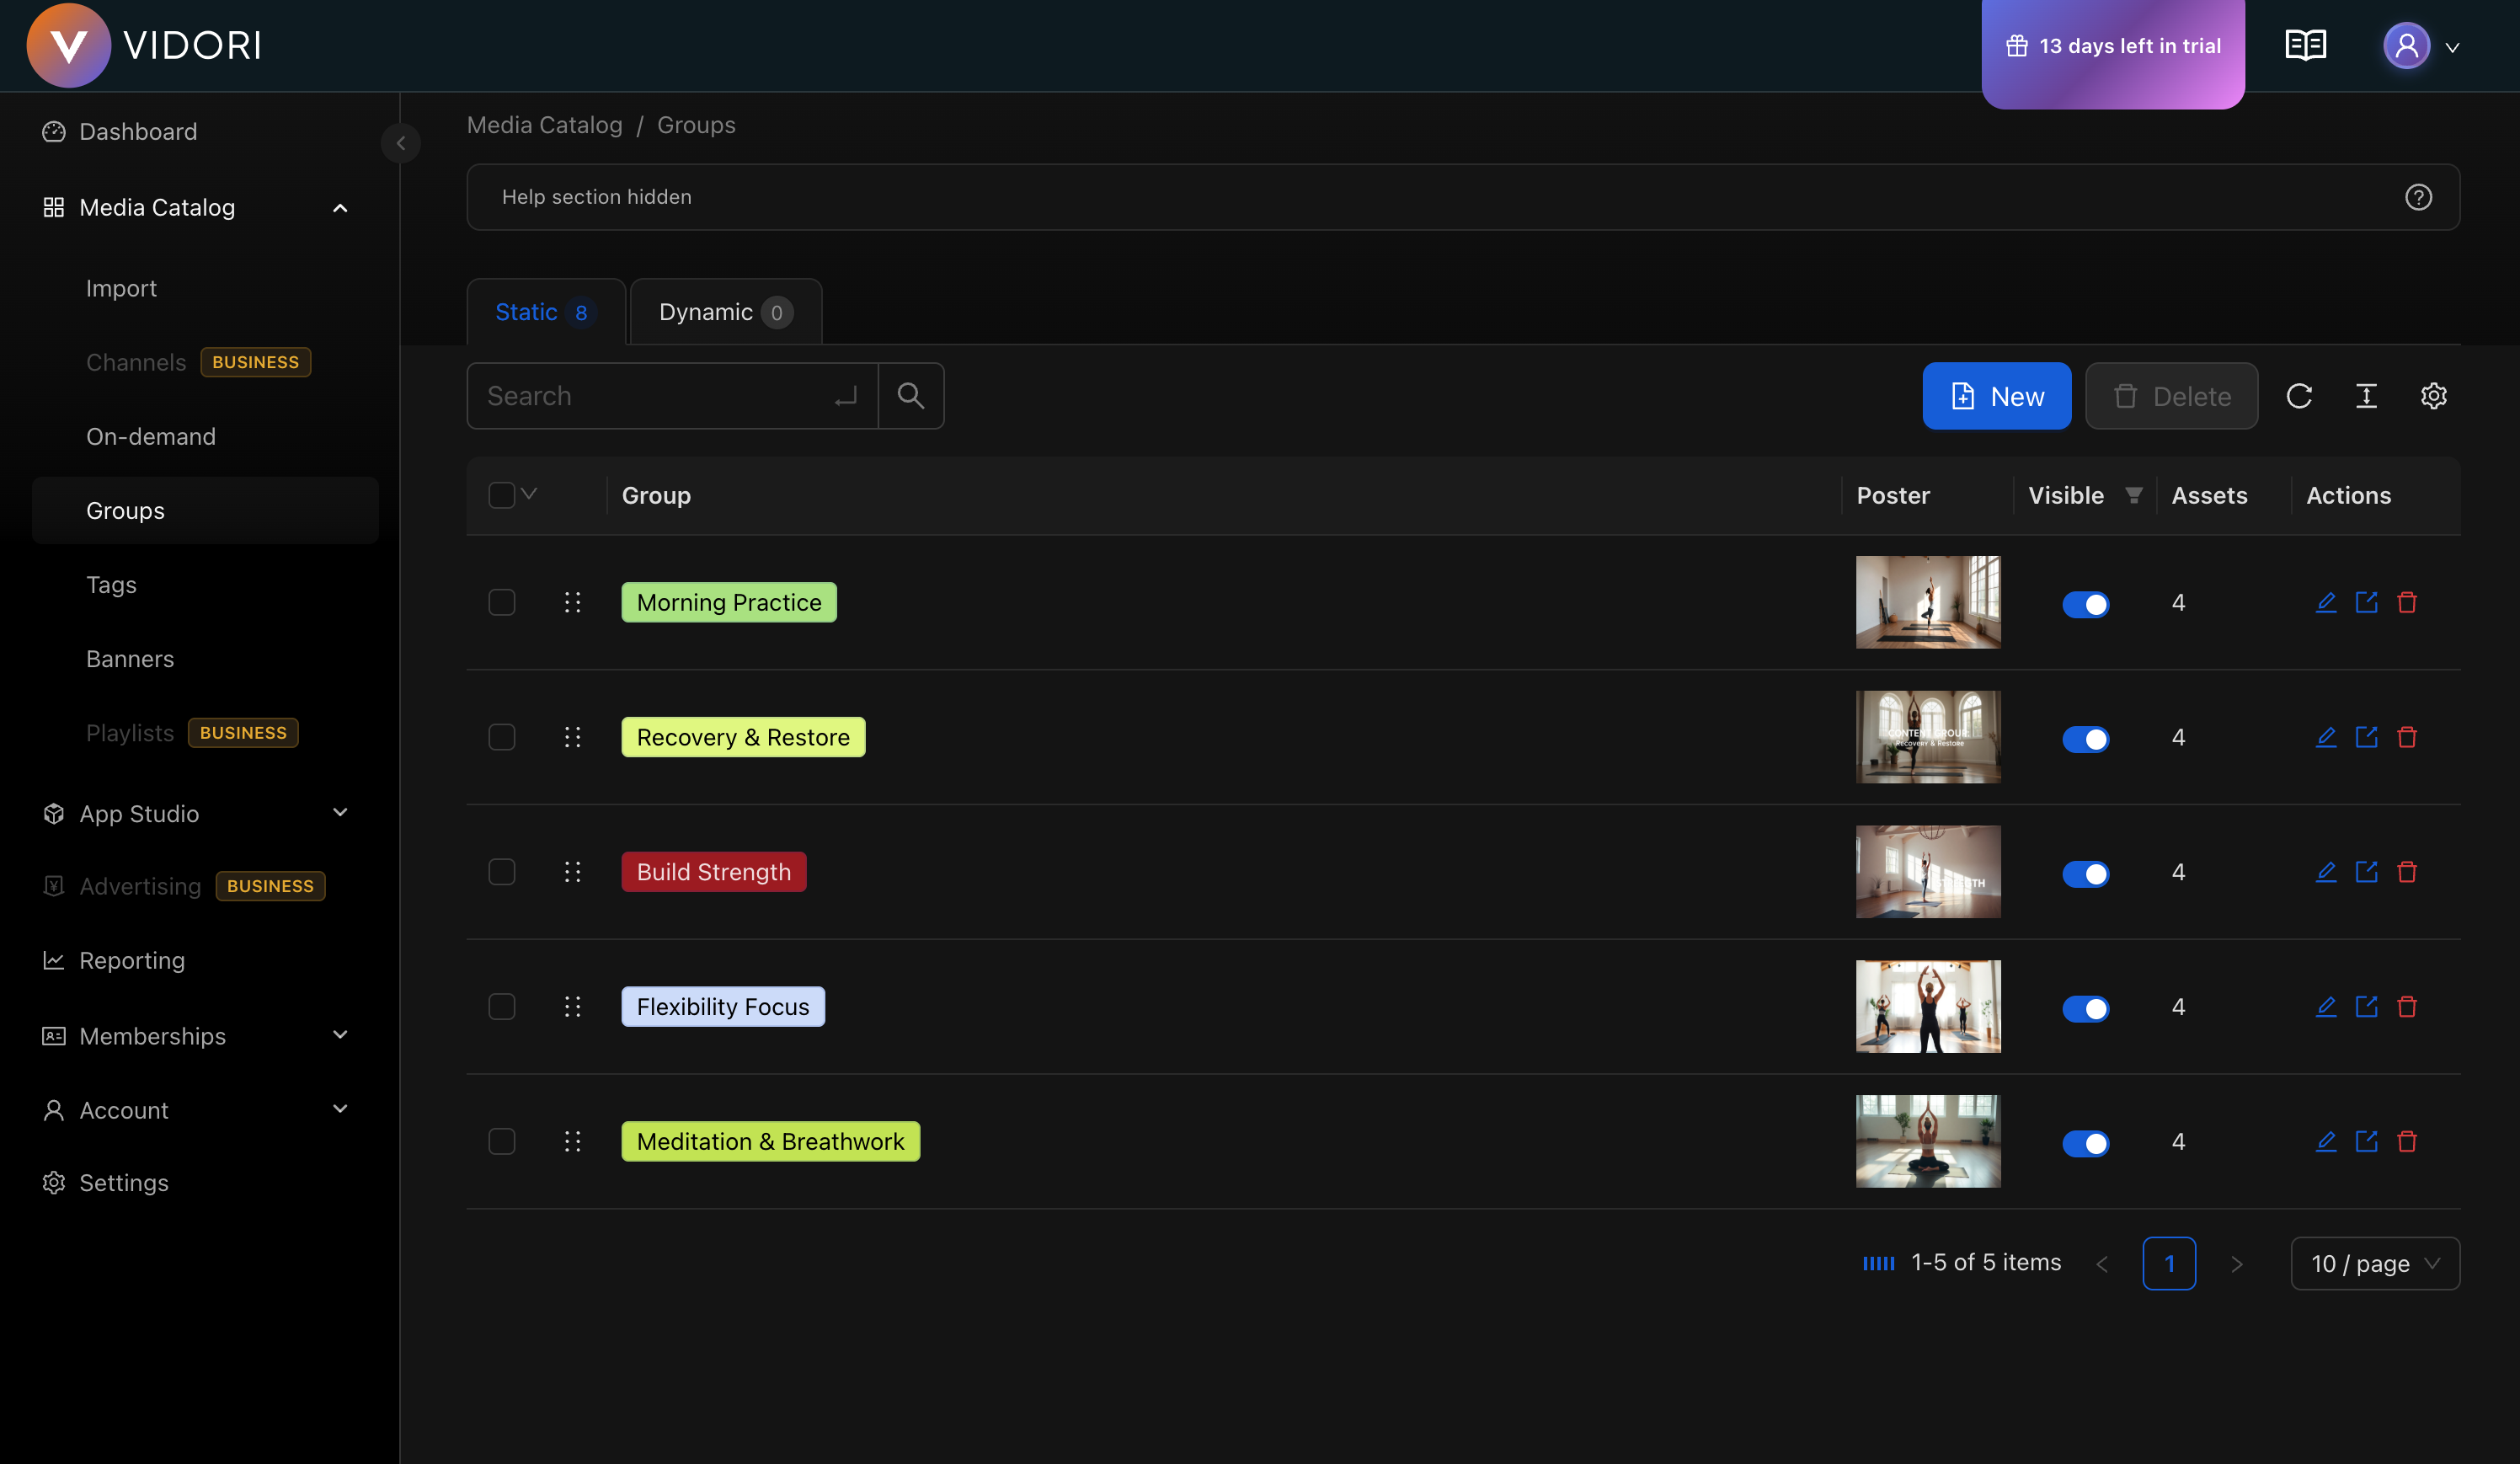
Task: Open the documentation book icon in top bar
Action: pos(2305,44)
